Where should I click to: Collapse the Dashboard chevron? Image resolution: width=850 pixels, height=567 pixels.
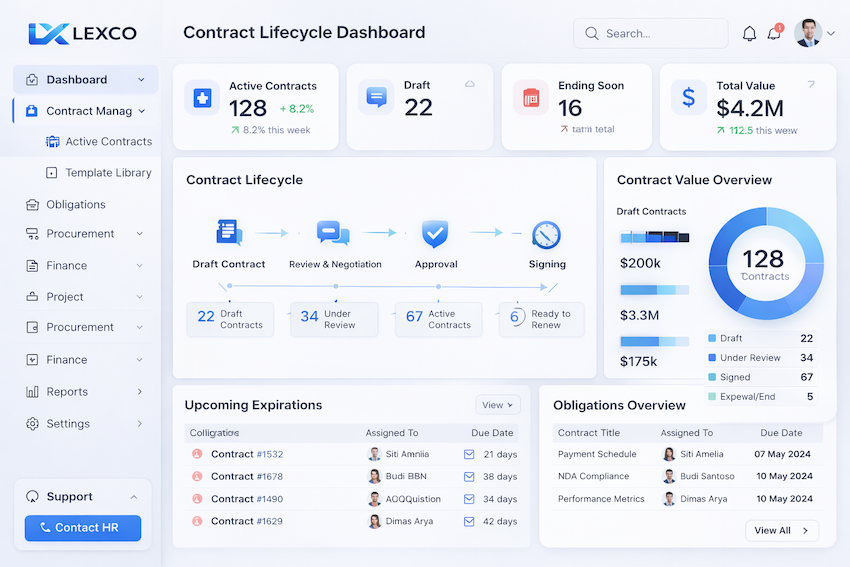click(x=141, y=80)
